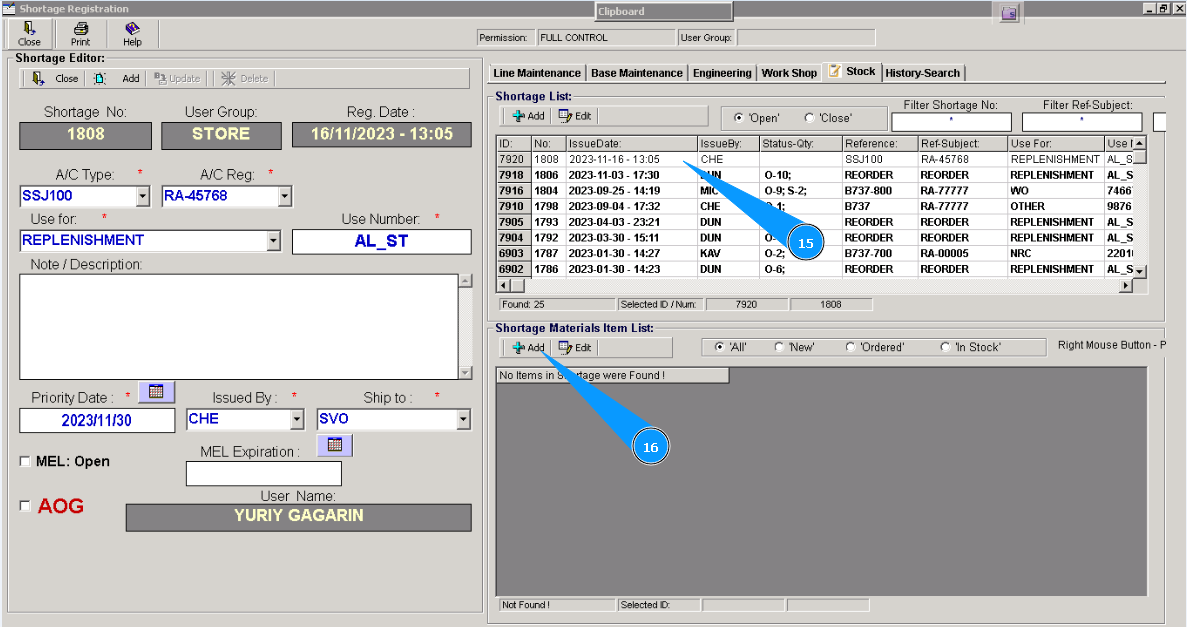Expand the A/C Type dropdown
The width and height of the screenshot is (1187, 627).
click(142, 196)
